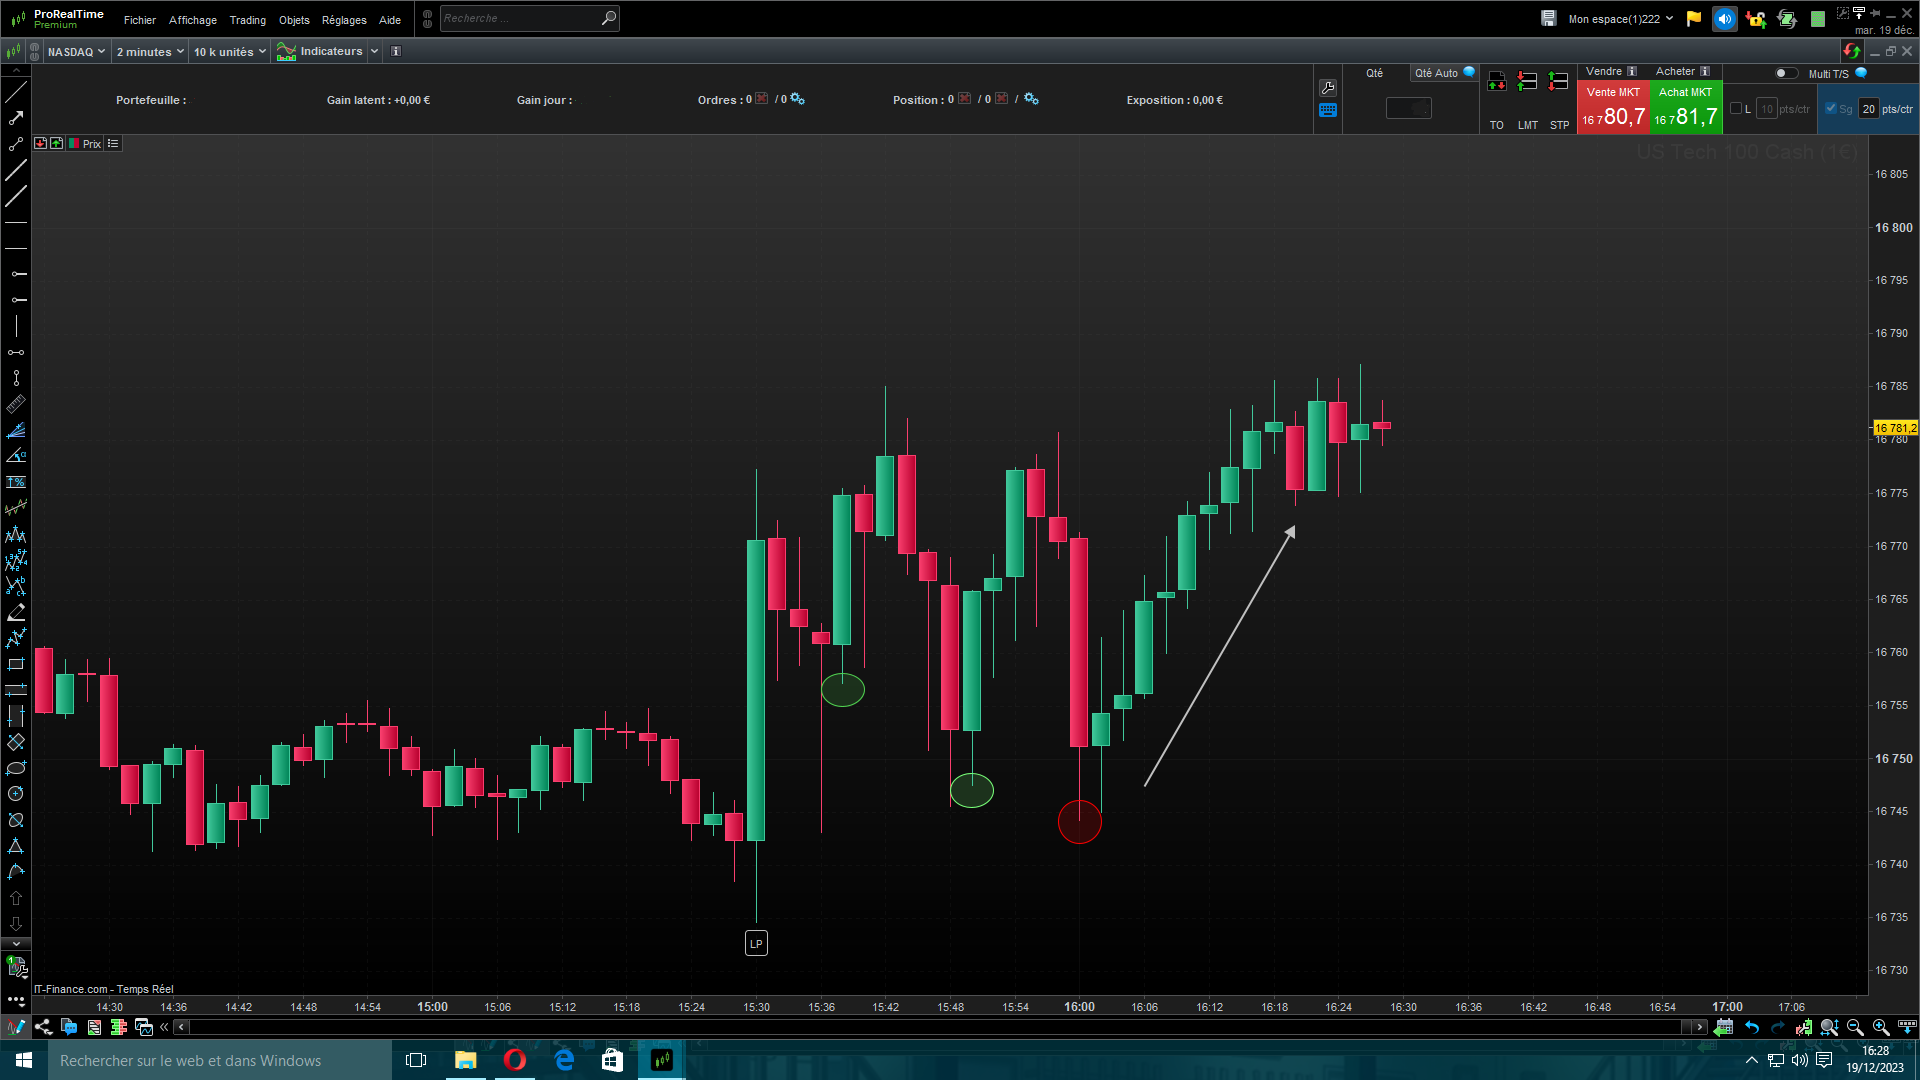The height and width of the screenshot is (1080, 1920).
Task: Enable the L limit checkbox
Action: point(1736,109)
